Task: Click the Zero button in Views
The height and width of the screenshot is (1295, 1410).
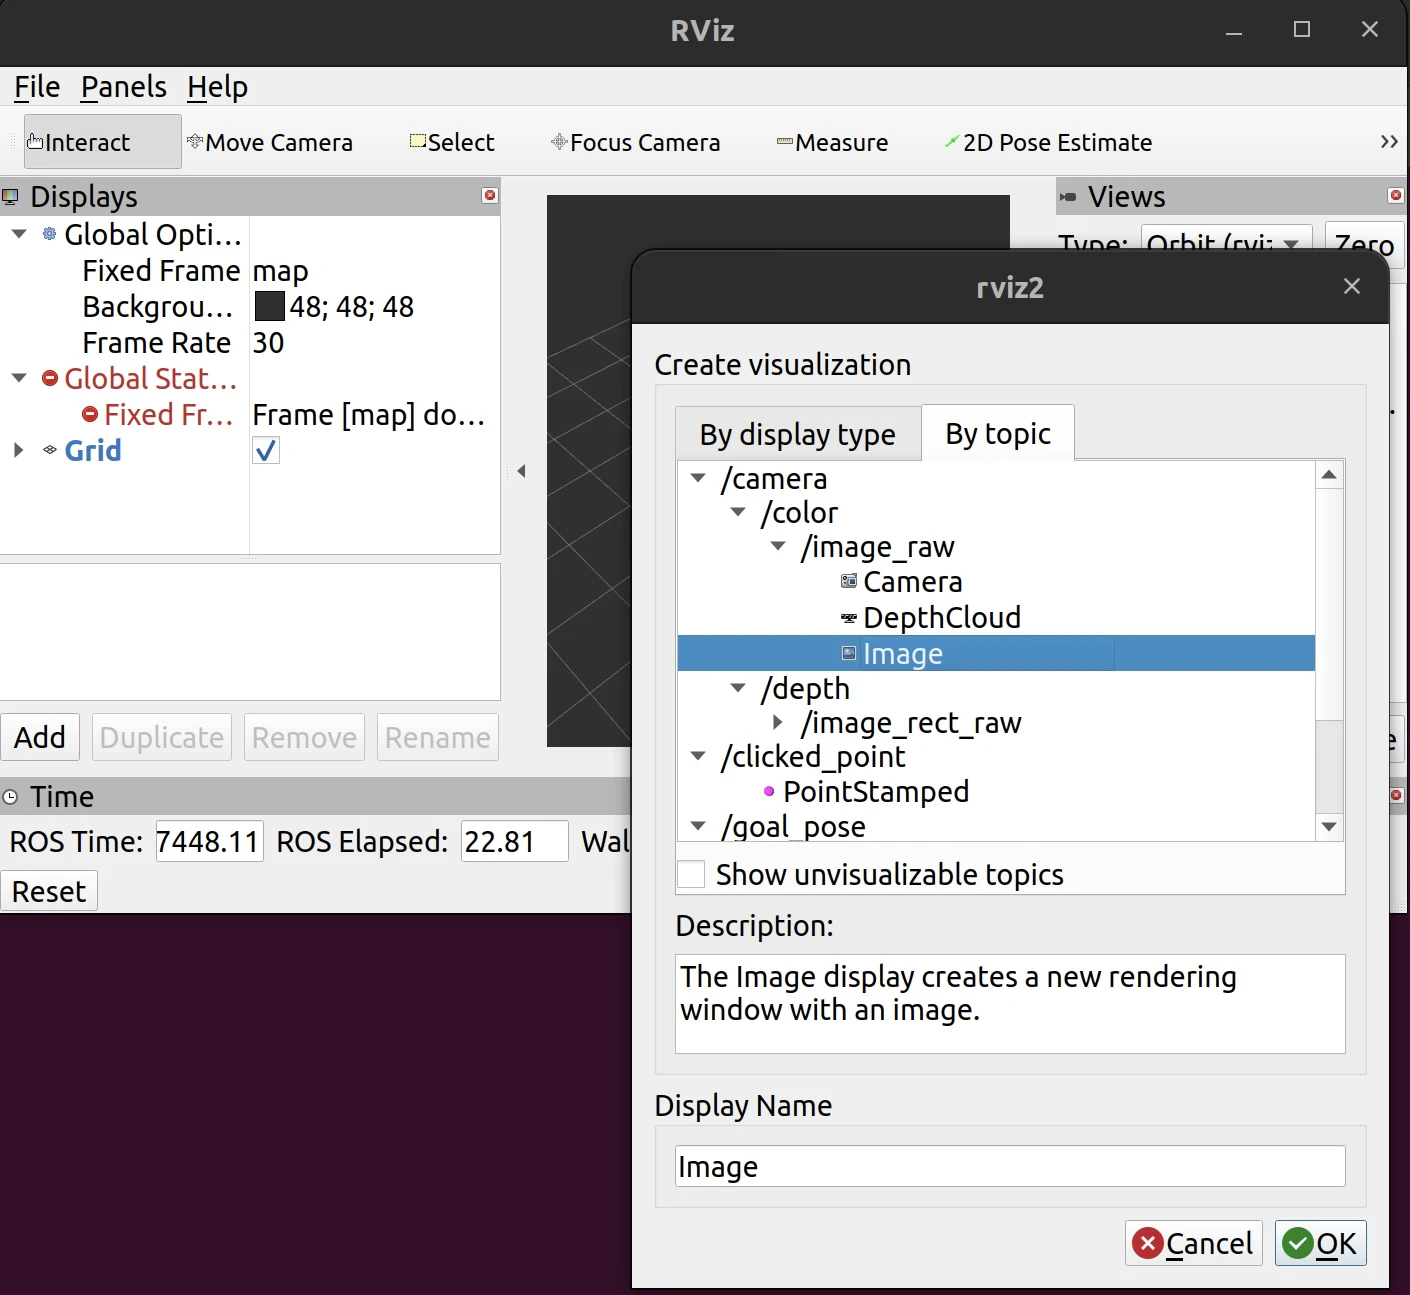Action: click(x=1364, y=244)
